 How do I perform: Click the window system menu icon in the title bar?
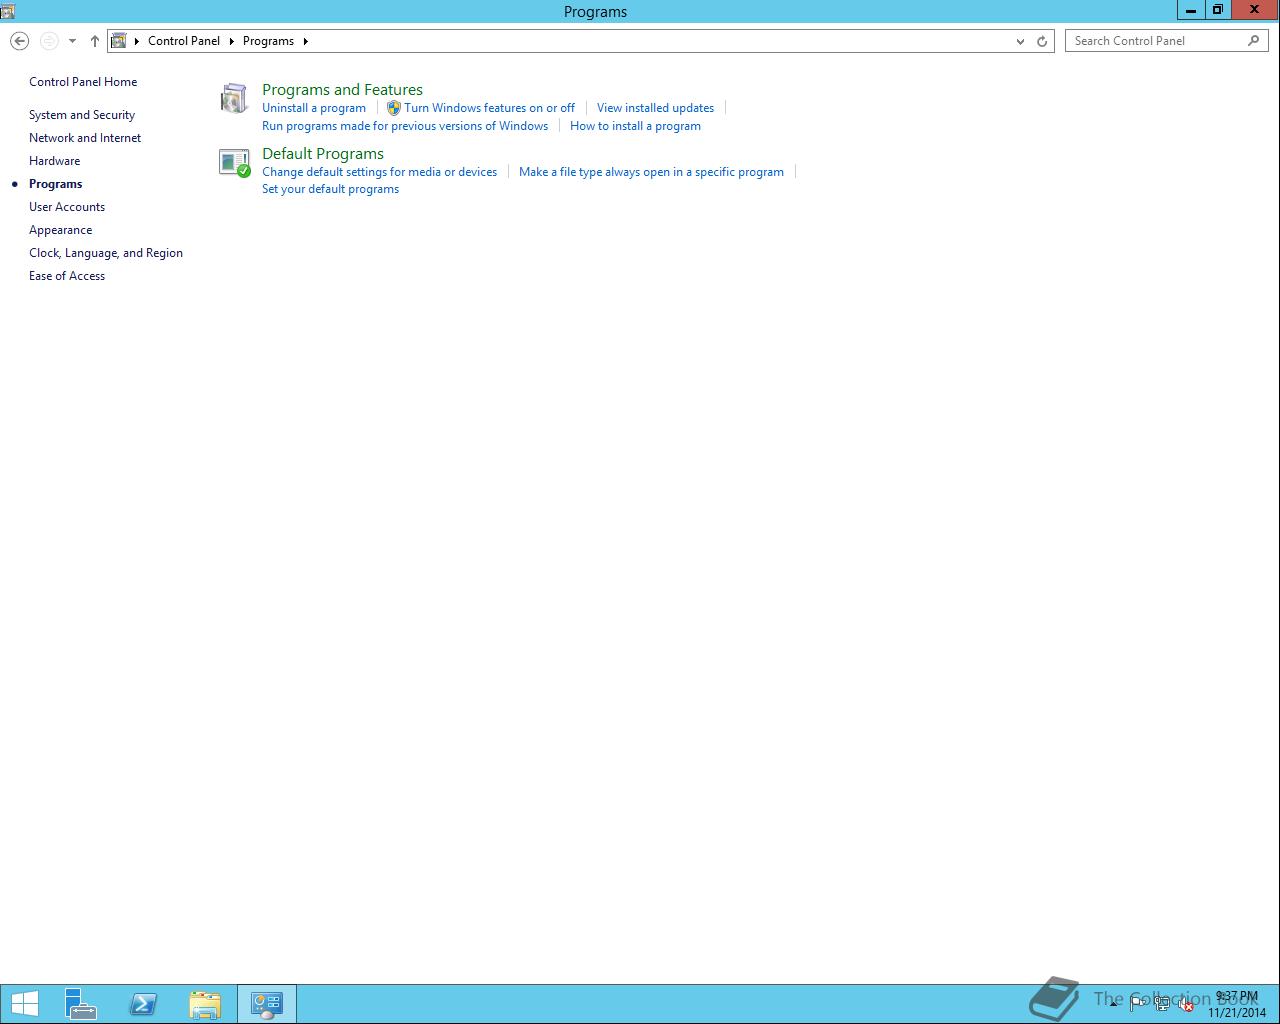click(8, 11)
